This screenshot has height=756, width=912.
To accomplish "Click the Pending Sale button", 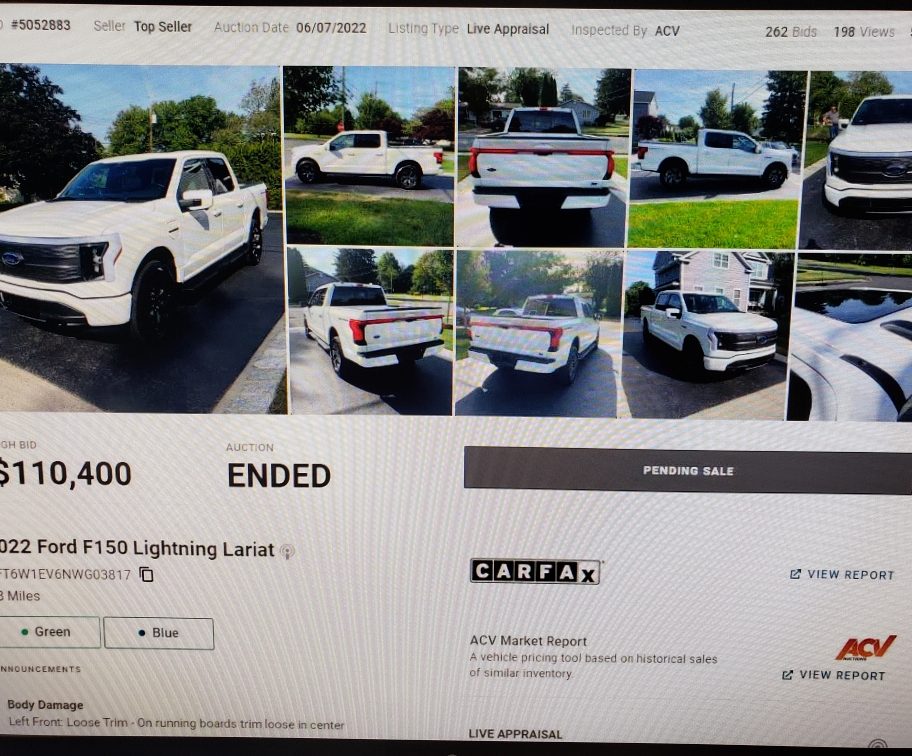I will coord(687,470).
